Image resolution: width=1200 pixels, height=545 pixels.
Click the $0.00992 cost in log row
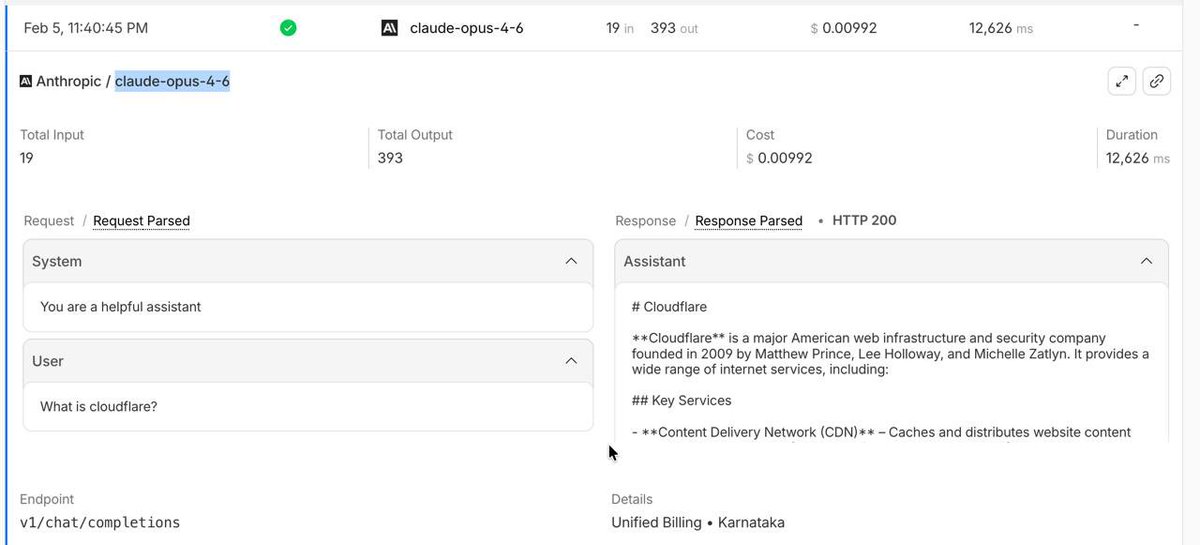click(843, 28)
